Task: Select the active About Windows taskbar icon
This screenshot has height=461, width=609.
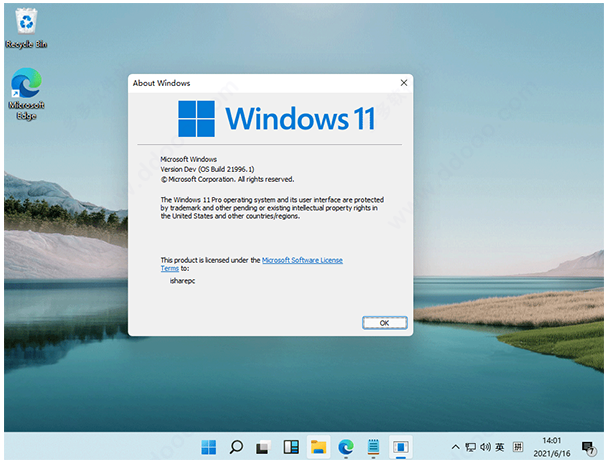Action: (x=400, y=447)
